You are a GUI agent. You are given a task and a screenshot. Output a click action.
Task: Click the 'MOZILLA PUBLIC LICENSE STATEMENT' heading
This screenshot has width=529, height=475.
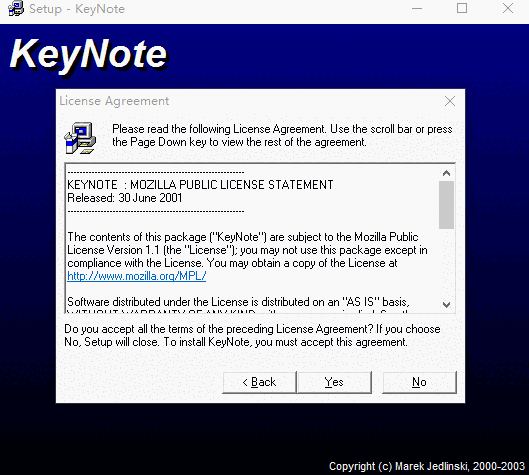[232, 185]
